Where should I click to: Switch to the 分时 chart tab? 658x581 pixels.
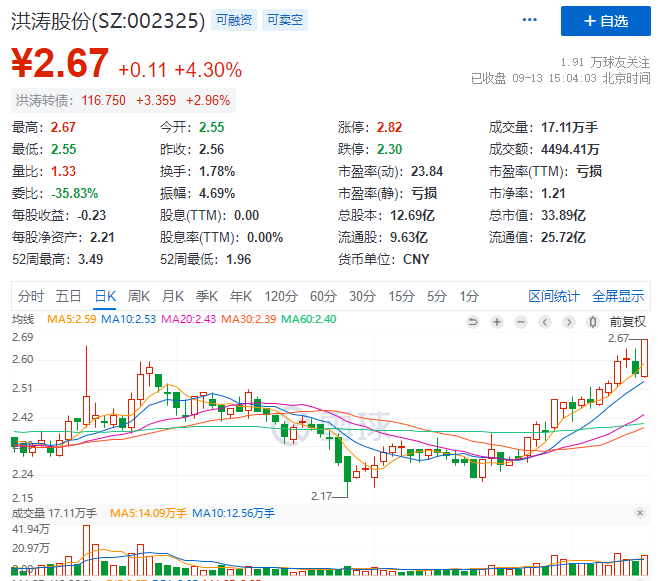click(x=31, y=296)
